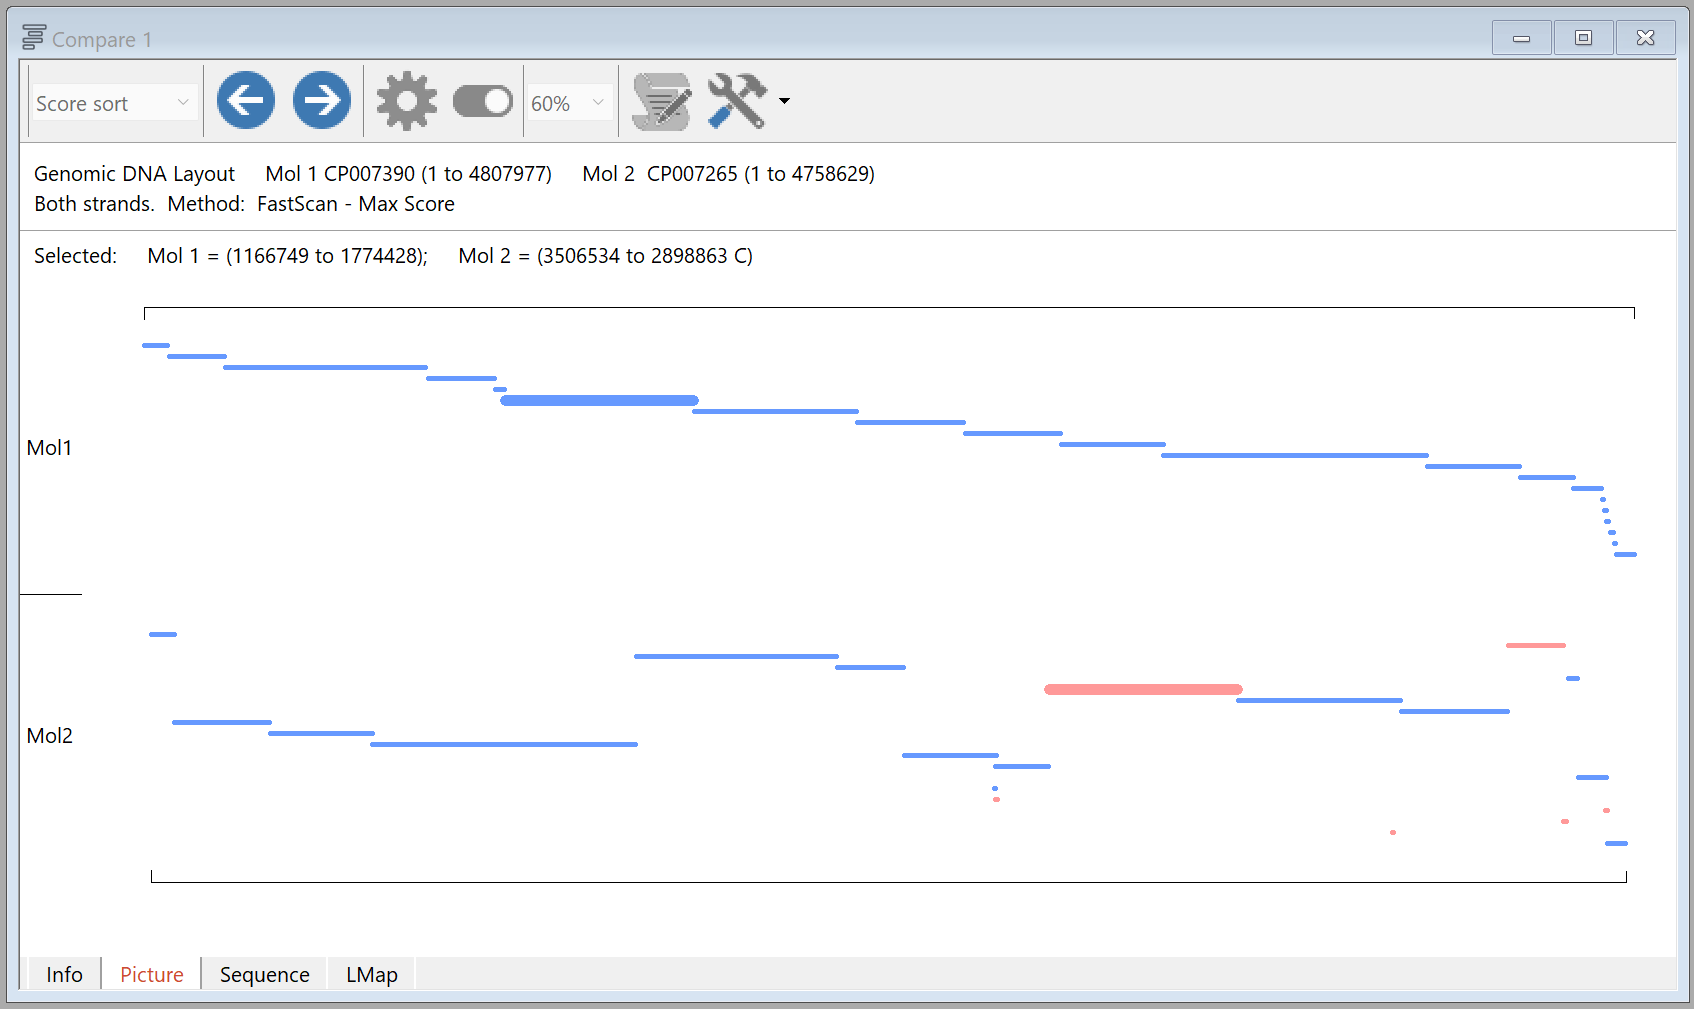Click the hammer and wrench tools icon
The image size is (1694, 1009).
(x=737, y=101)
